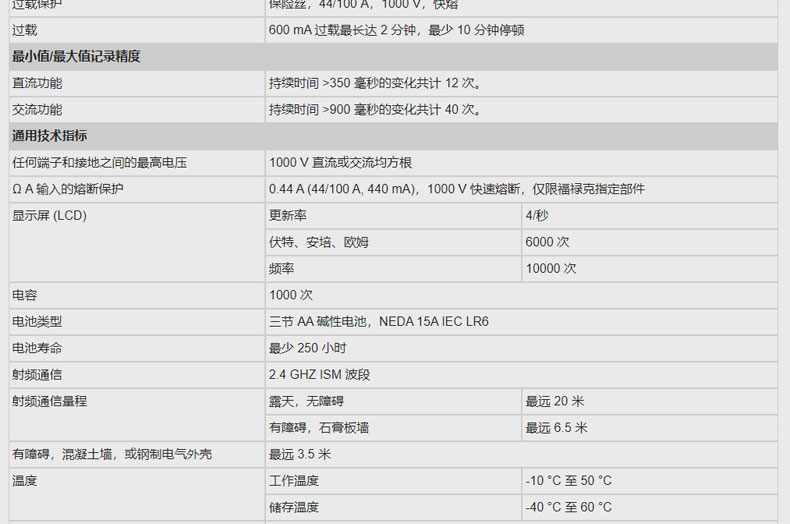
Task: Click the 最小值/最大值记录精度 section header
Action: (x=76, y=57)
